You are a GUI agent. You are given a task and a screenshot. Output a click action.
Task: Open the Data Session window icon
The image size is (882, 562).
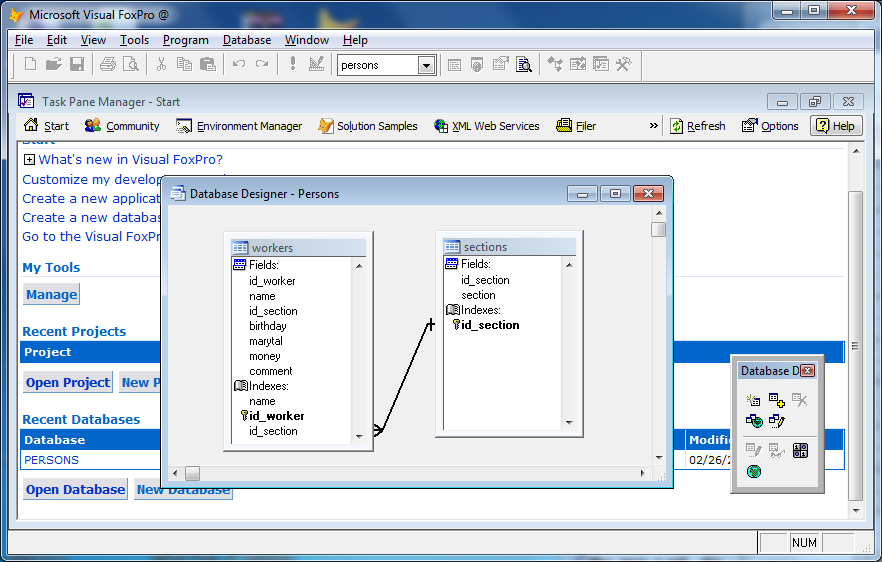pos(477,65)
